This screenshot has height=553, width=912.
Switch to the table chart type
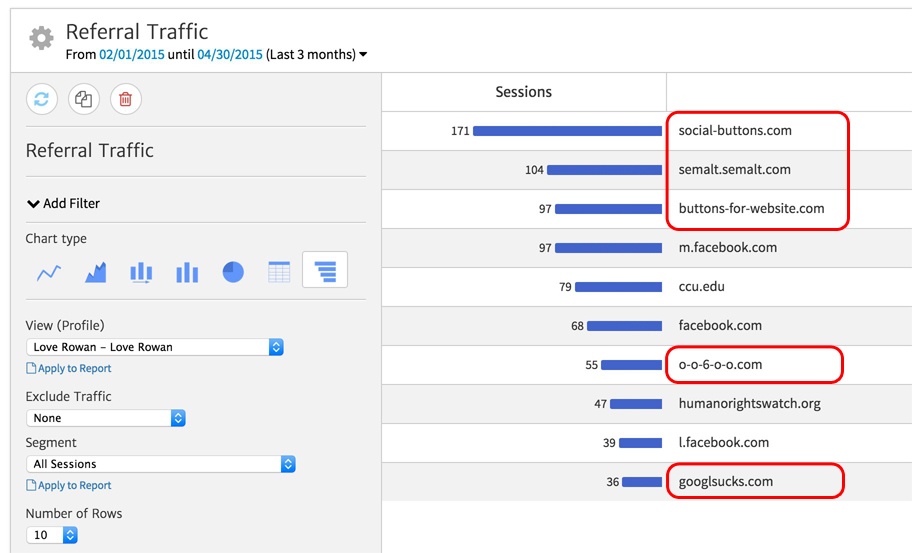point(279,272)
